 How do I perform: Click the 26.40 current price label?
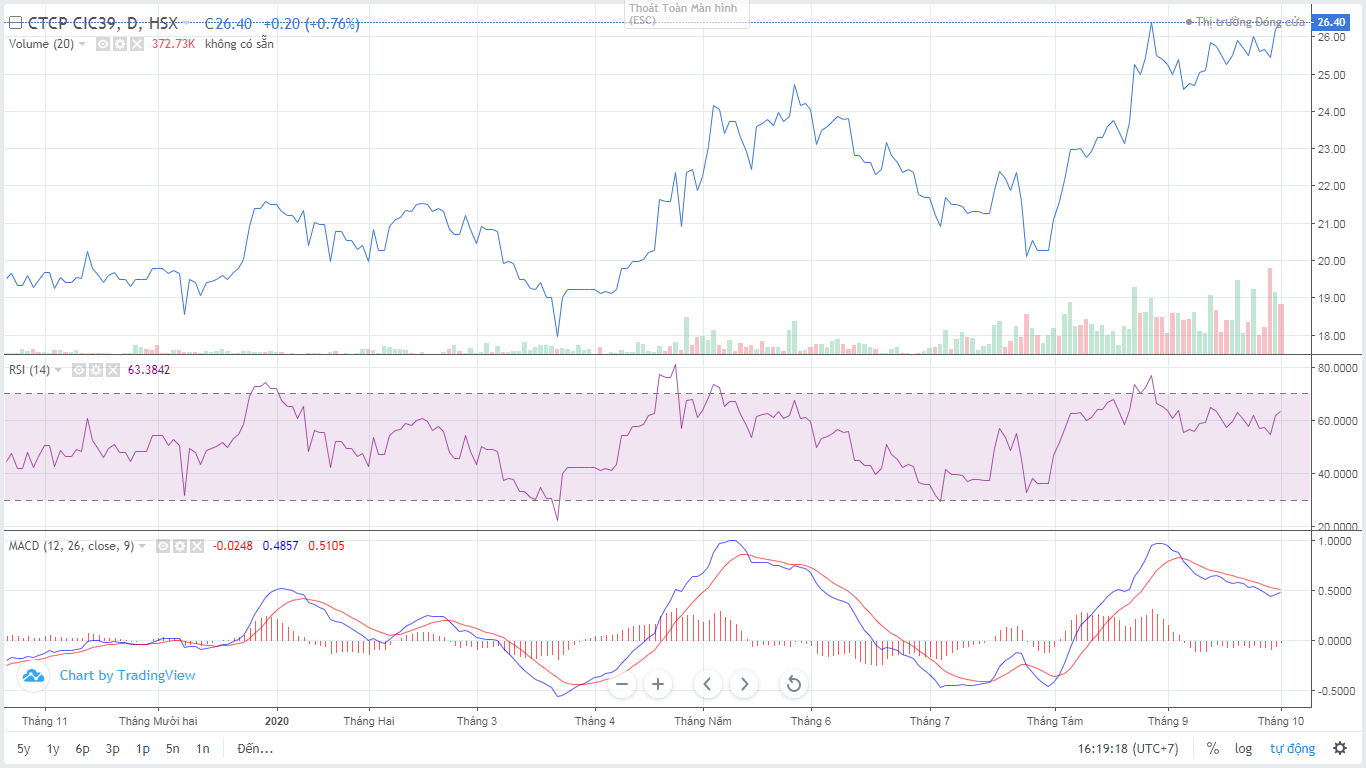coord(1331,22)
